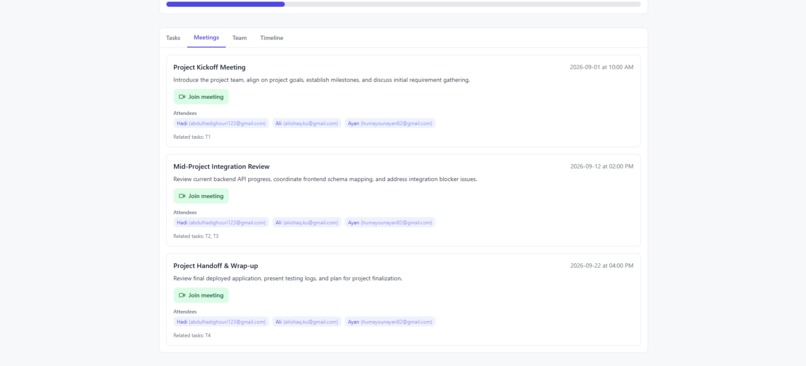Choose Hadi attendee chip in Project Handoff & Wrap-up
Image resolution: width=806 pixels, height=366 pixels.
221,322
